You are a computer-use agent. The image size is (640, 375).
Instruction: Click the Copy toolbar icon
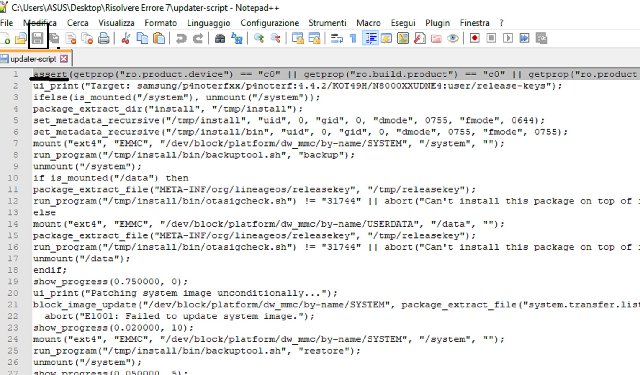pos(142,39)
